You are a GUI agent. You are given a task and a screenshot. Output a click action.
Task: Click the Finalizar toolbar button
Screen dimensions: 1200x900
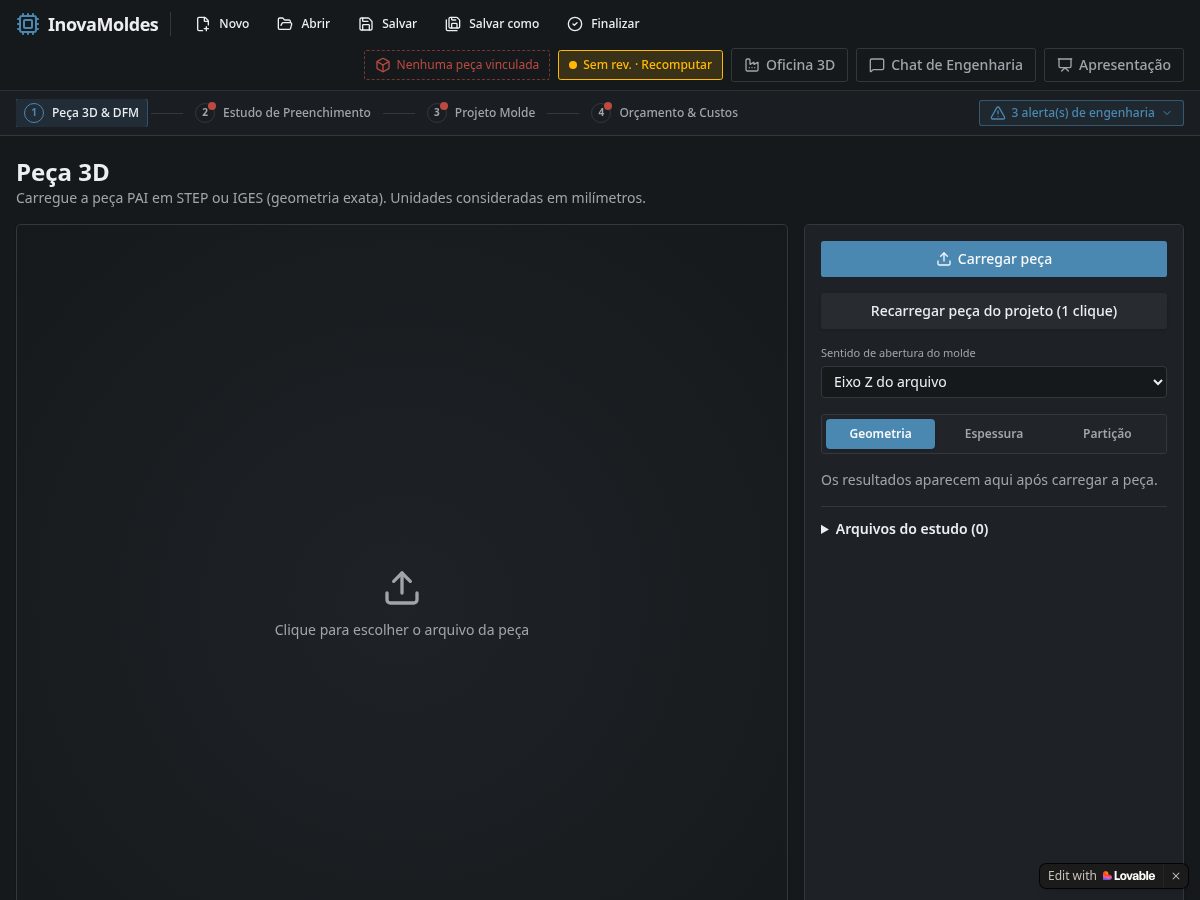tap(603, 24)
